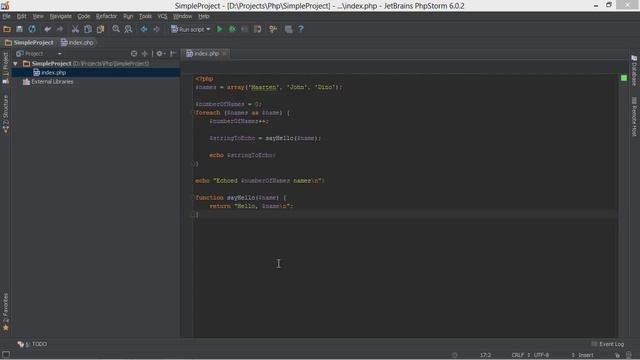This screenshot has height=360, width=640.
Task: Toggle the Database tool window side tab
Action: click(x=634, y=70)
